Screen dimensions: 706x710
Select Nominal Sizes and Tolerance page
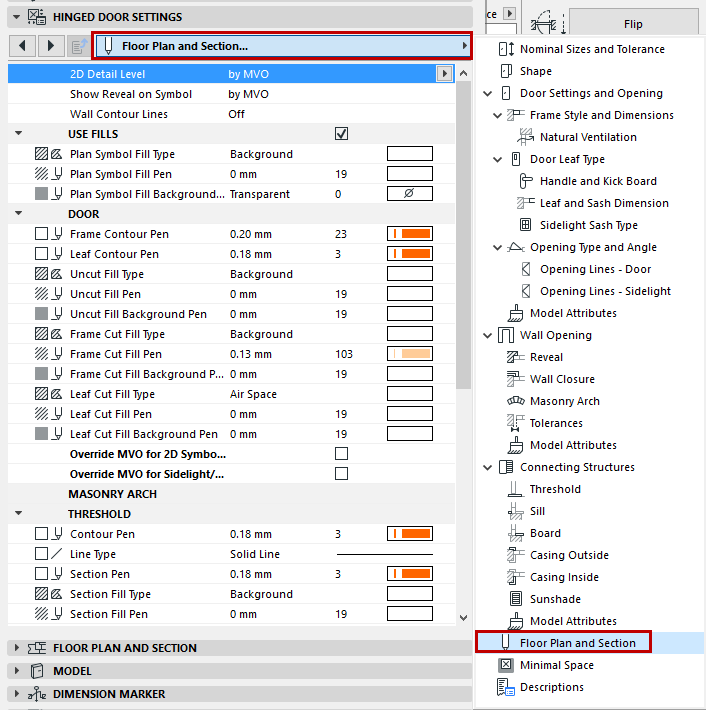[592, 49]
